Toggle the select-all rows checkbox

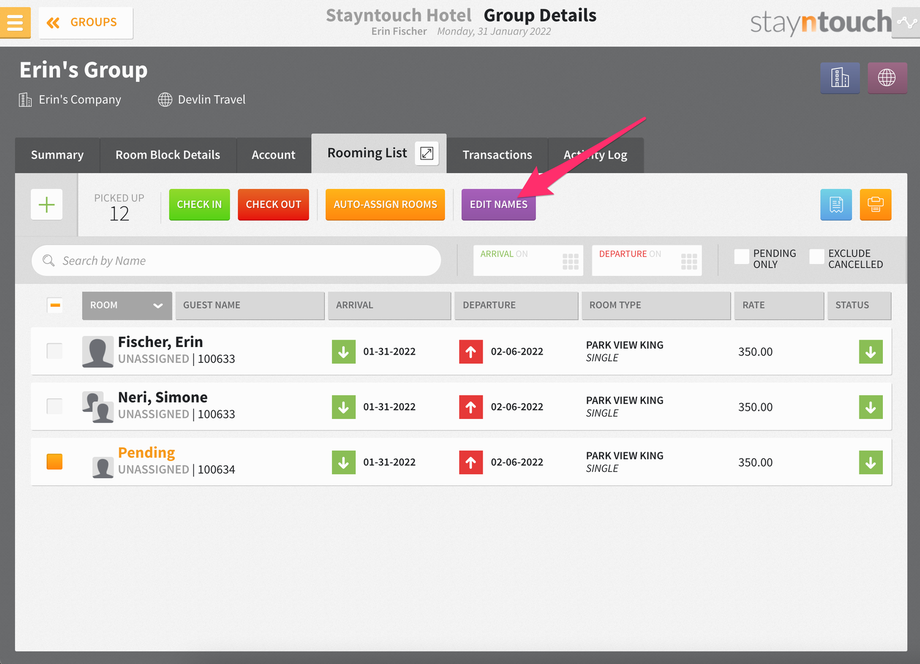[x=55, y=305]
